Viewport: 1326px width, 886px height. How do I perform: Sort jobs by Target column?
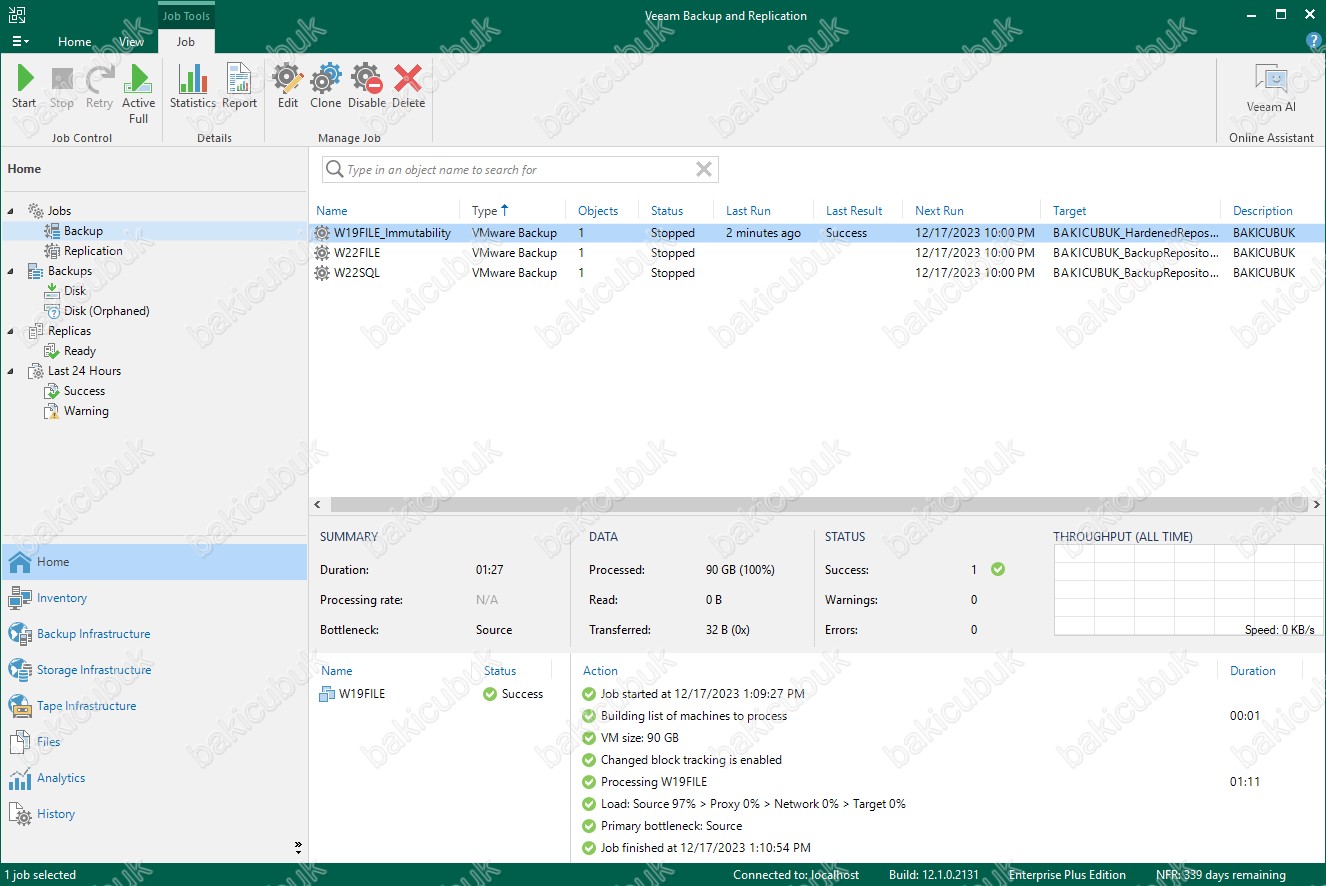click(1070, 211)
